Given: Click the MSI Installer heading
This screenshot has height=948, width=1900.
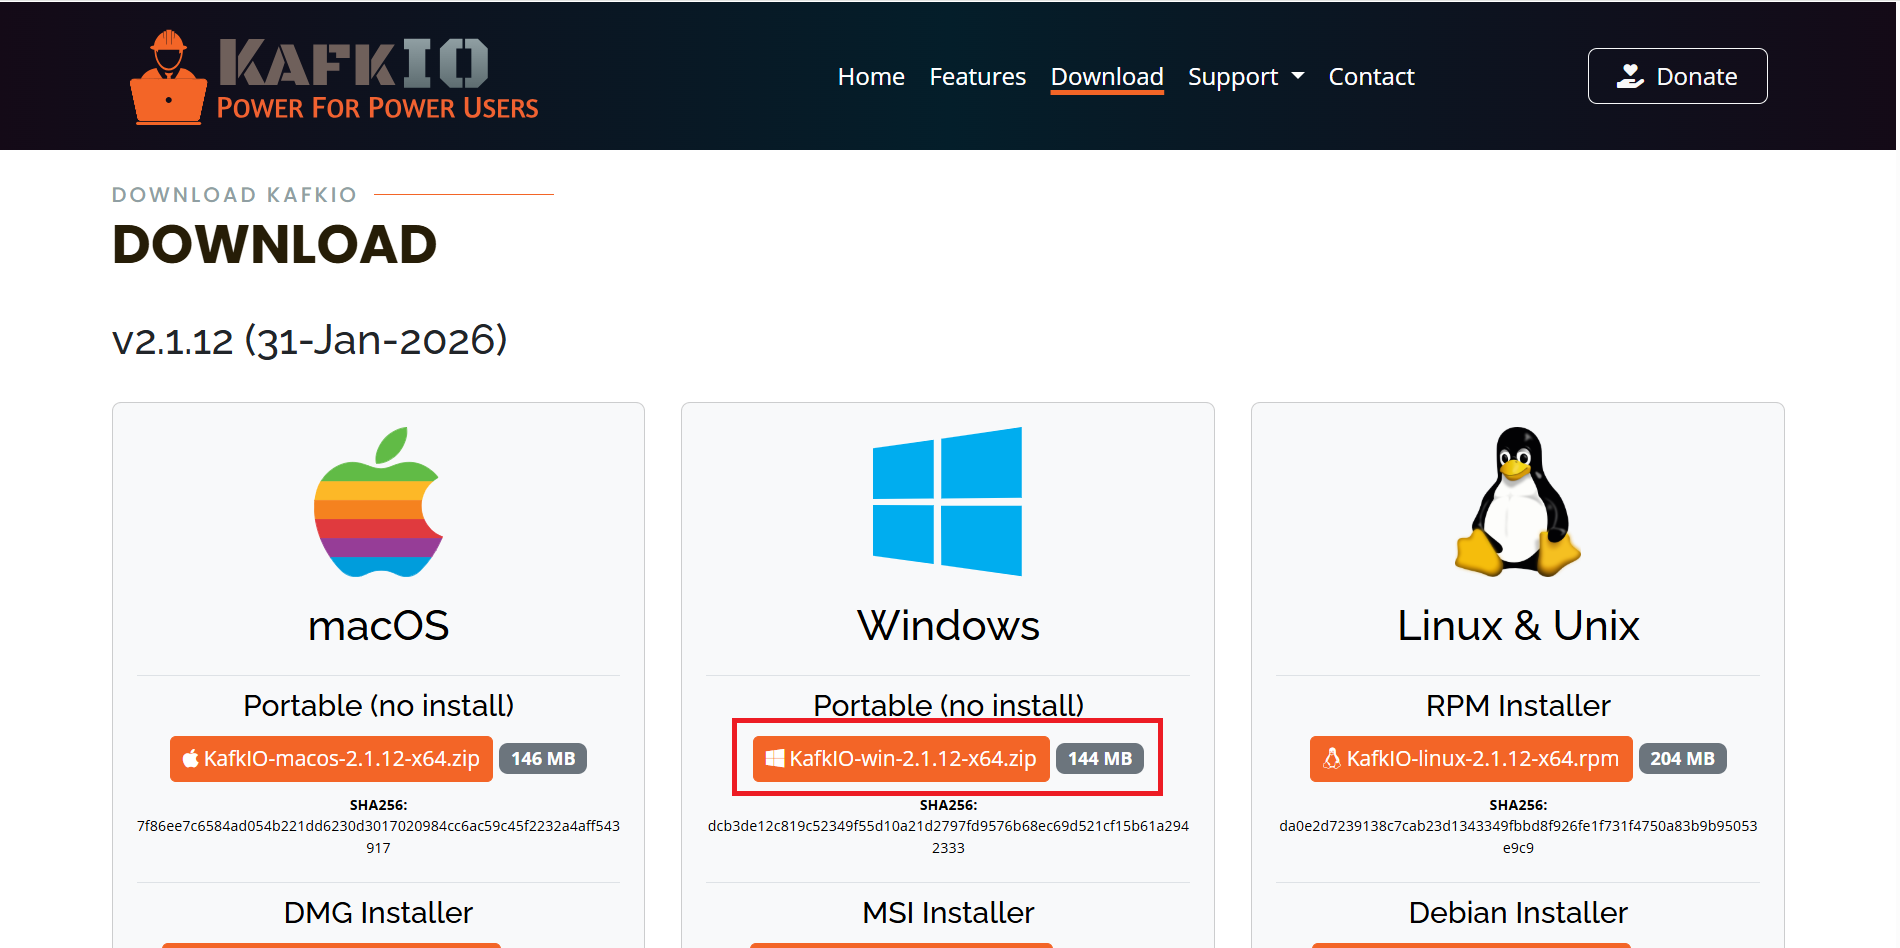Looking at the screenshot, I should [x=948, y=913].
